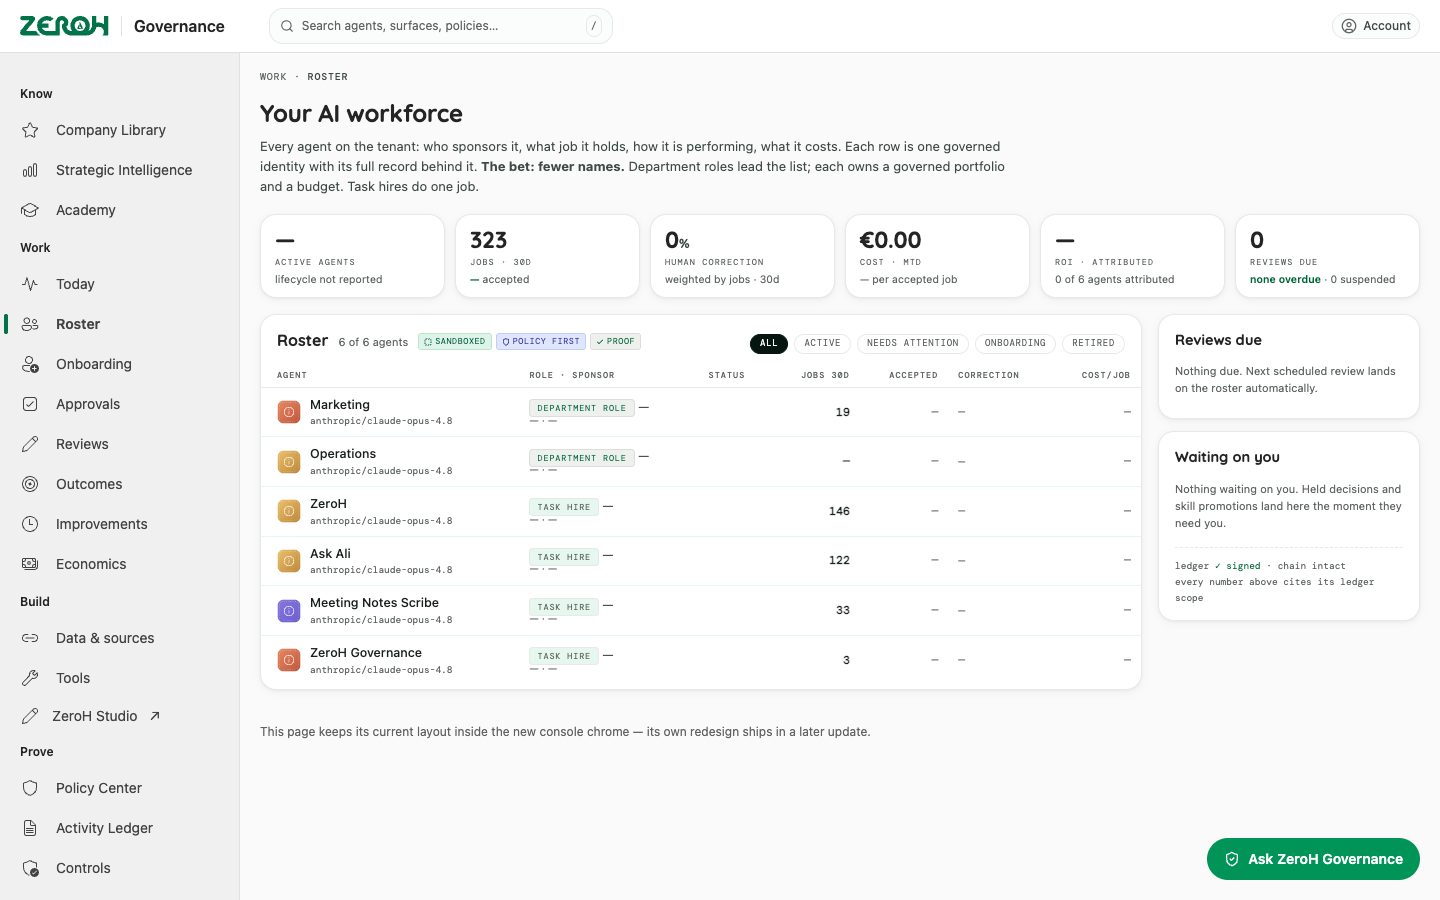1440x900 pixels.
Task: Click the Ask ZeroH Governance button
Action: (x=1313, y=859)
